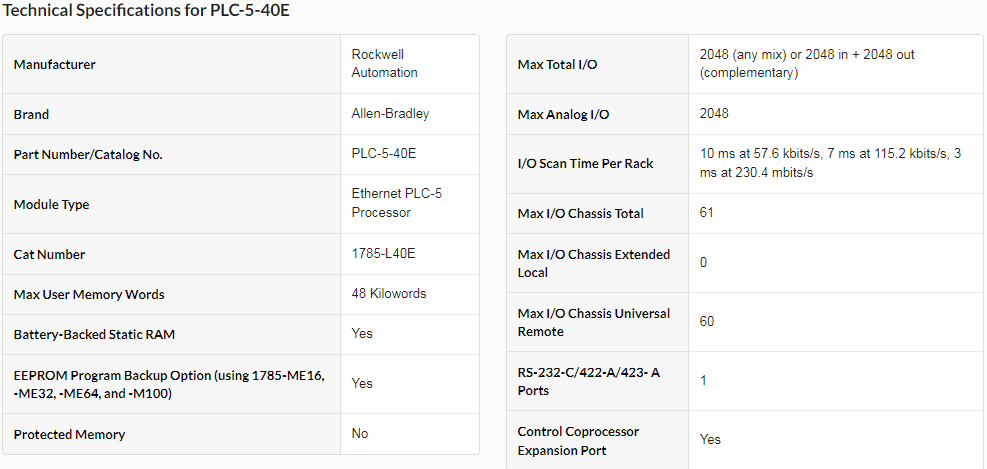Viewport: 987px width, 469px height.
Task: Click the Technical Specifications for PLC-5-40E heading
Action: tap(145, 13)
